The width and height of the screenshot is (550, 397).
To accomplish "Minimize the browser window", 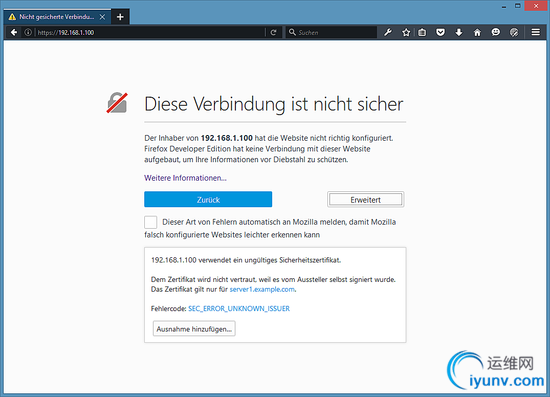I will pos(504,6).
